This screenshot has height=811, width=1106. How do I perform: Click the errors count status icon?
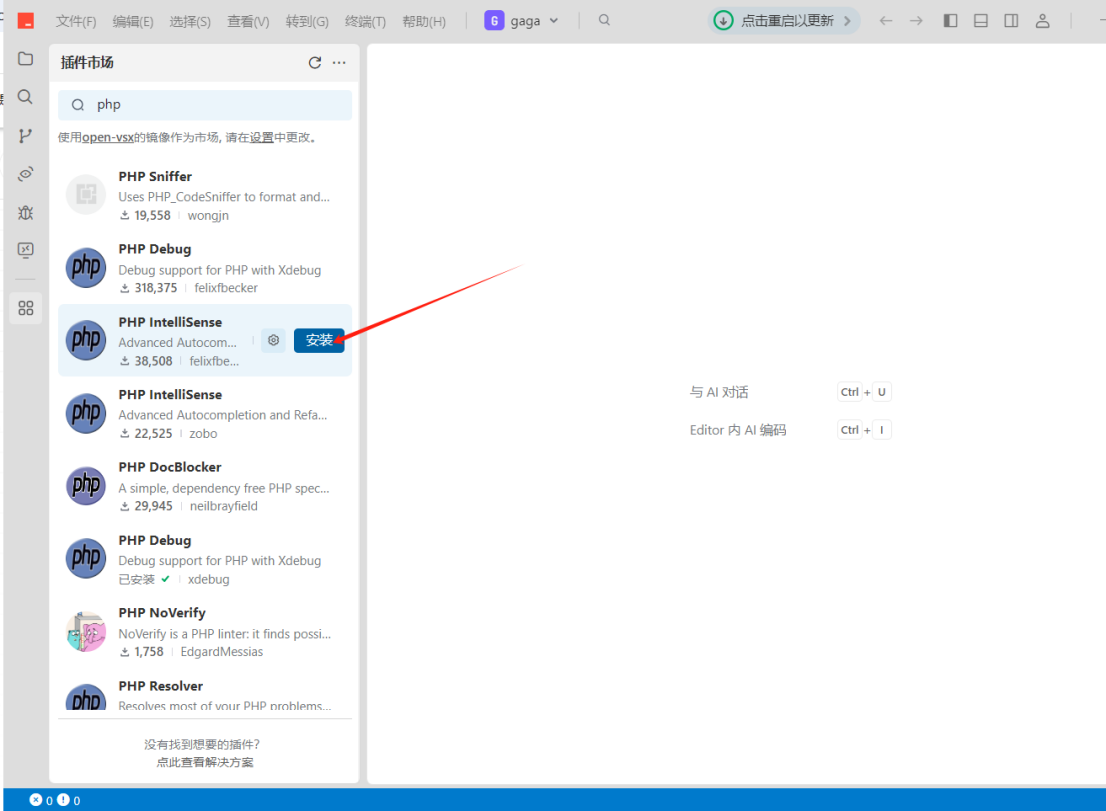[x=41, y=800]
